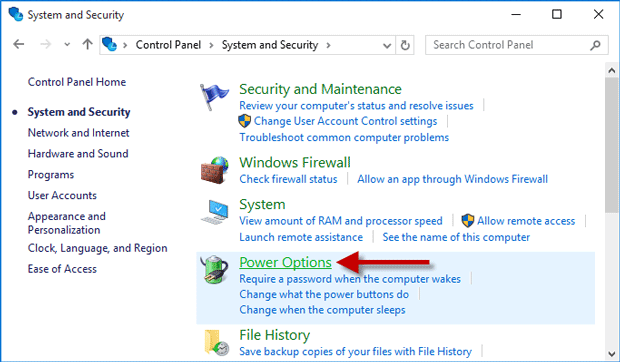620x362 pixels.
Task: Expand the chevron after Control Panel breadcrumb
Action: pyautogui.click(x=211, y=45)
